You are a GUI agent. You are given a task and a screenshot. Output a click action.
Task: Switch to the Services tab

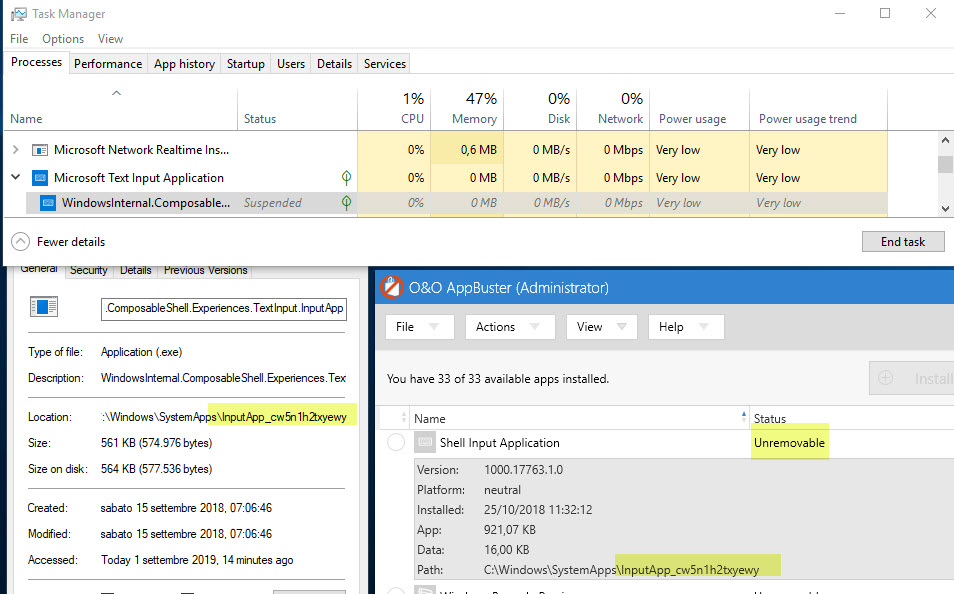(385, 64)
